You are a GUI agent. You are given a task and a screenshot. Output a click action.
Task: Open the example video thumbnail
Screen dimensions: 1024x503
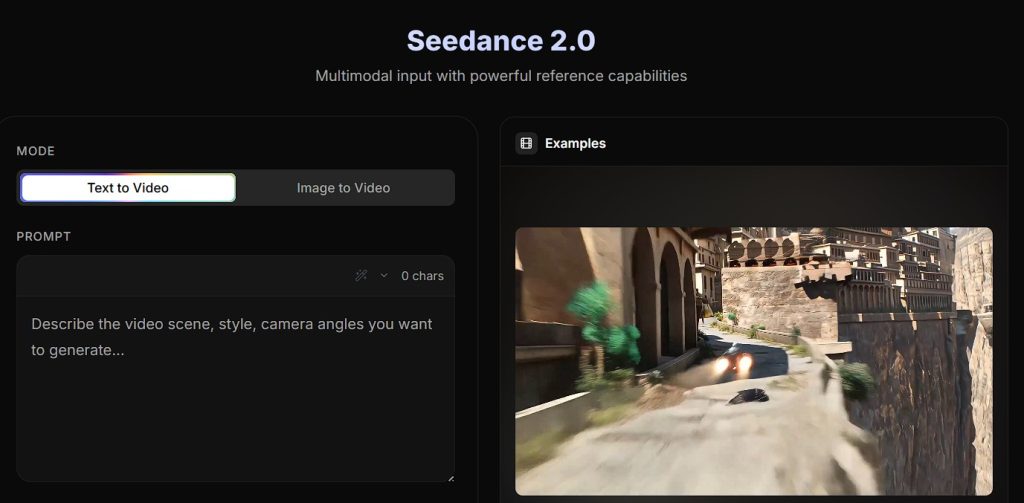pos(754,361)
